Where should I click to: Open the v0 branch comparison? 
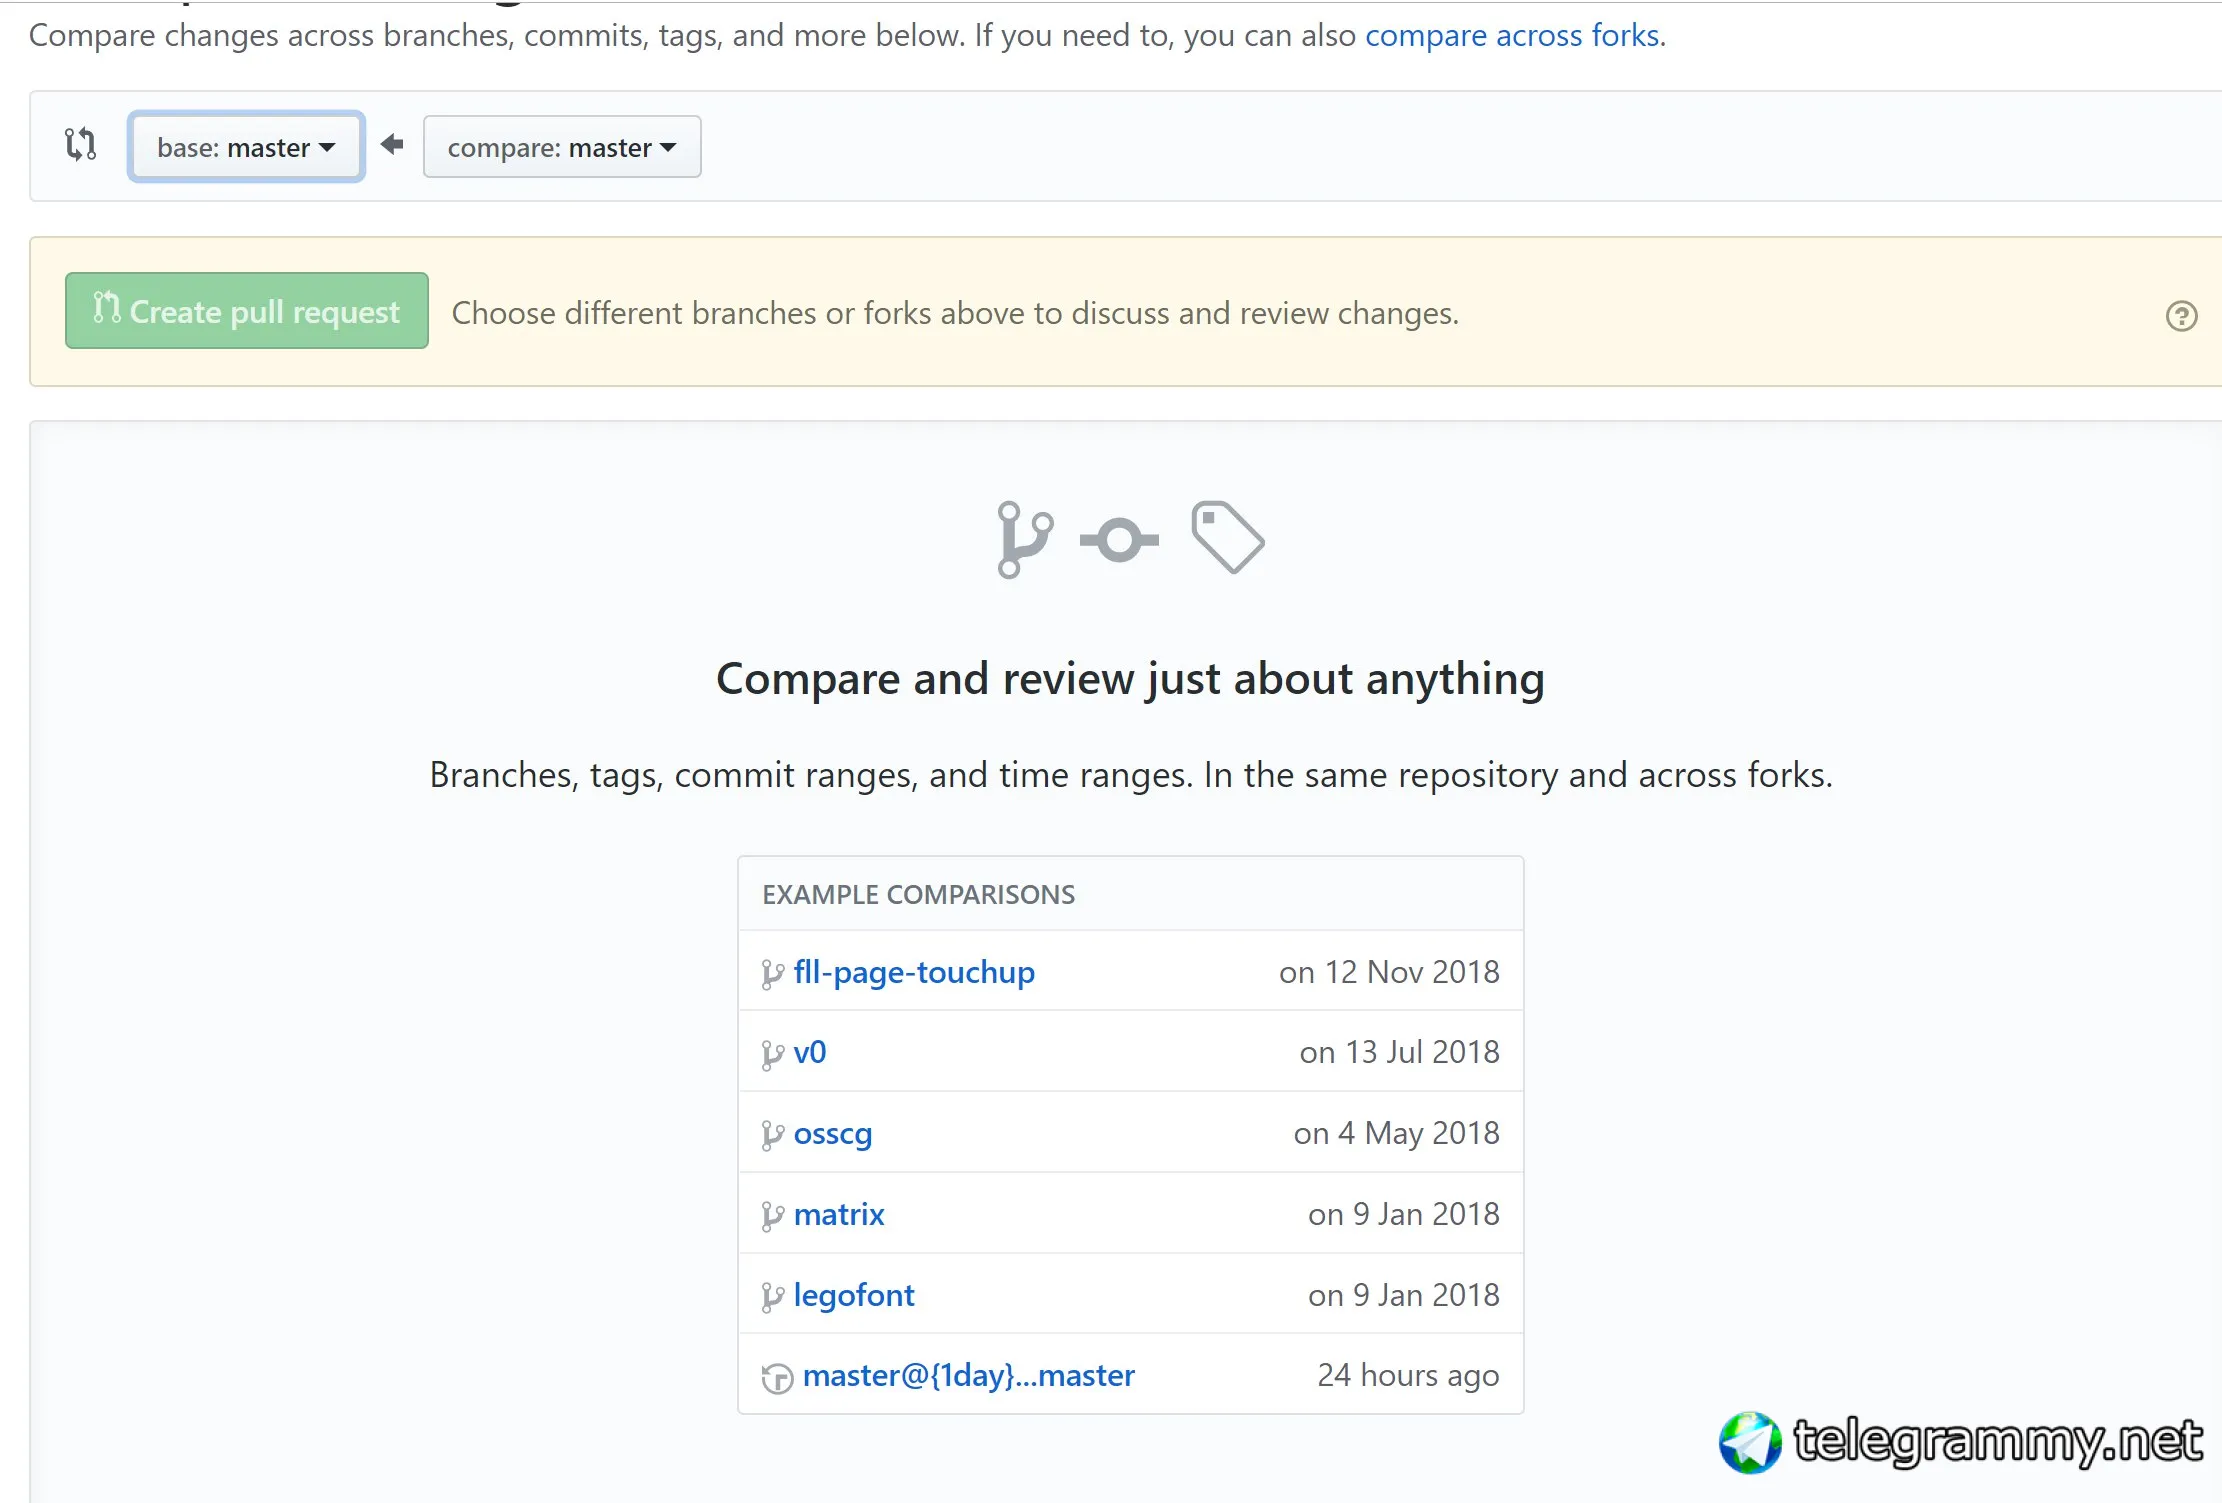pyautogui.click(x=810, y=1052)
